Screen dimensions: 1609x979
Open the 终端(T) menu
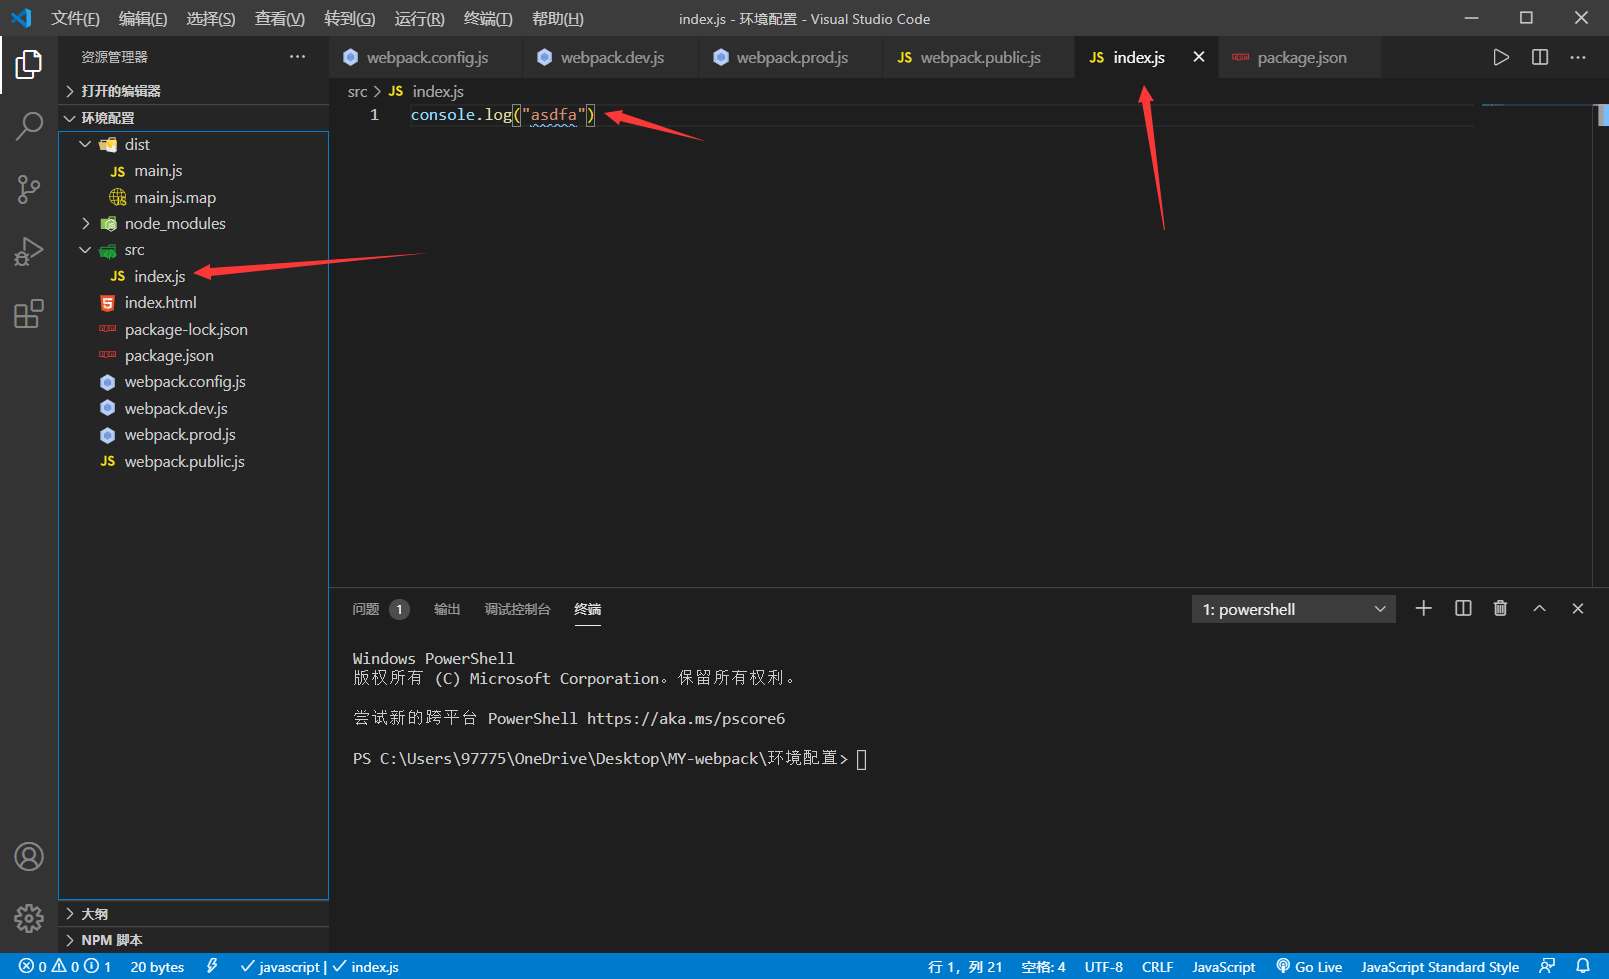[488, 19]
